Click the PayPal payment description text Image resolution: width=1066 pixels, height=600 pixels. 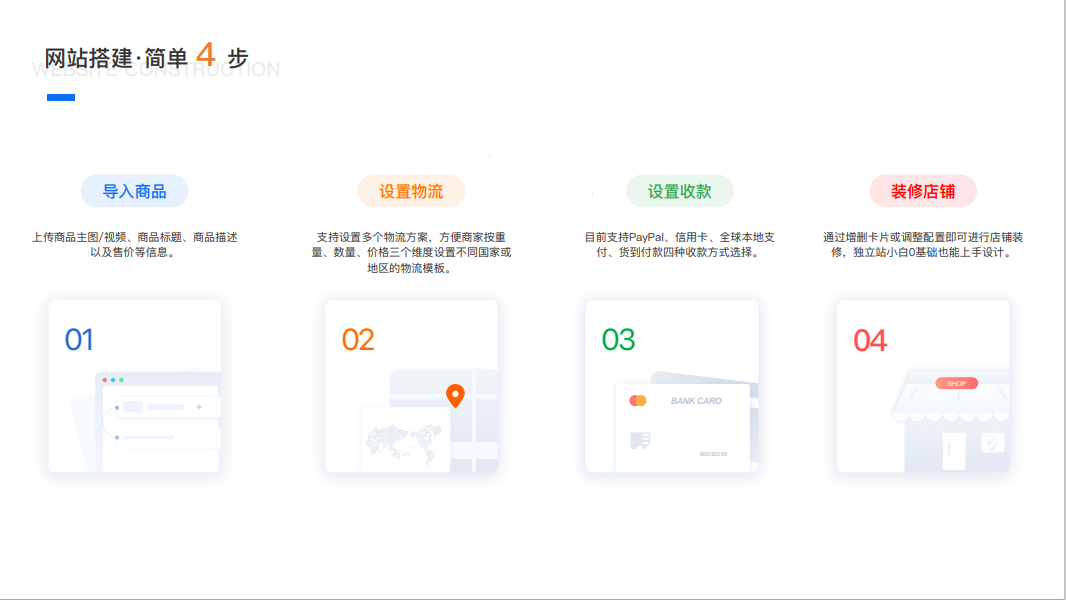(x=679, y=245)
